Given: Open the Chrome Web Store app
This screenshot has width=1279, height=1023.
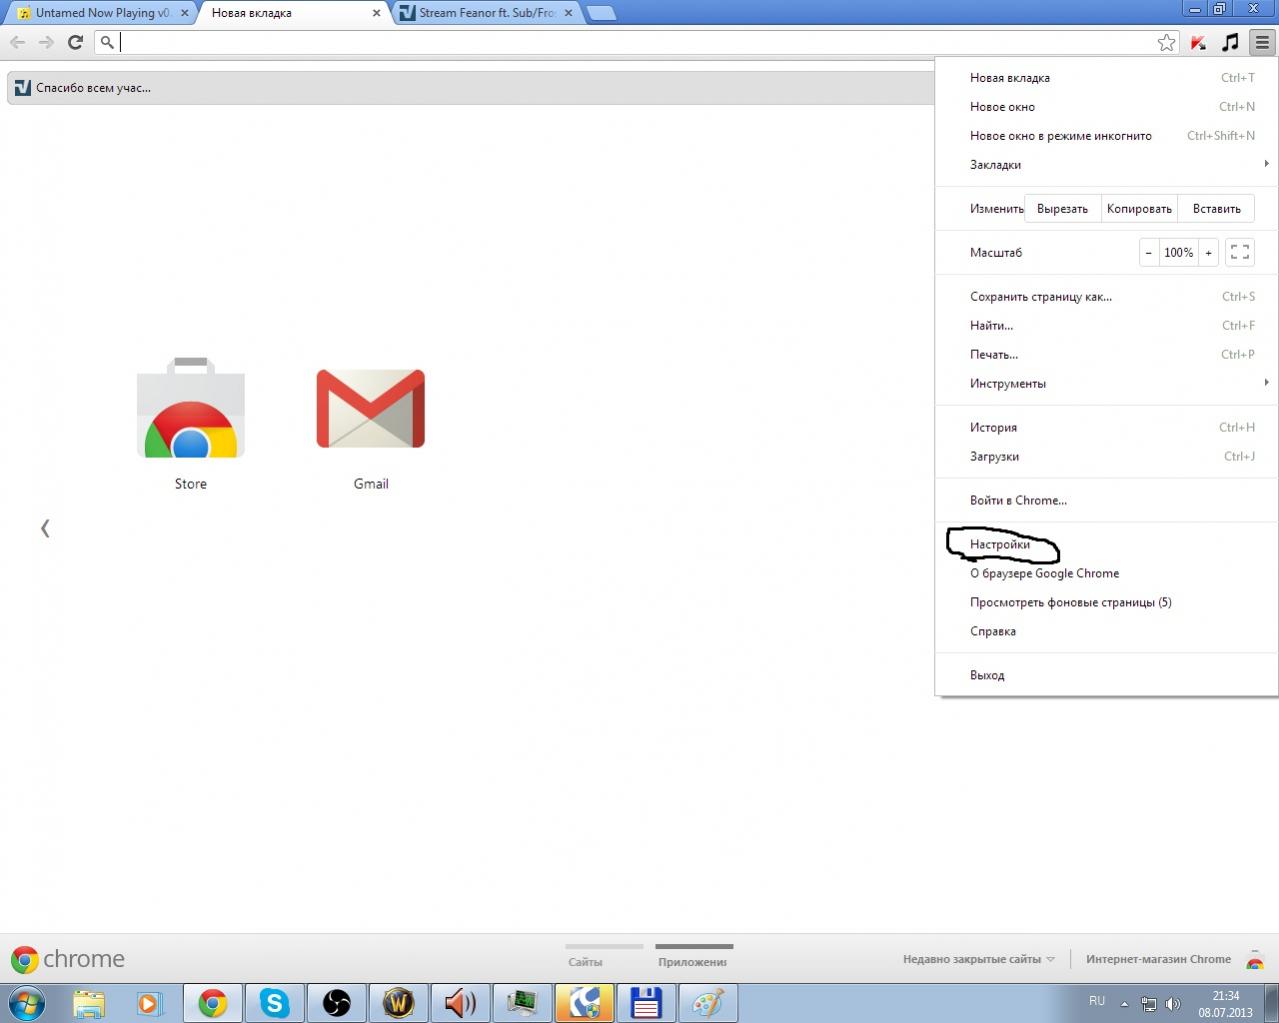Looking at the screenshot, I should tap(190, 410).
